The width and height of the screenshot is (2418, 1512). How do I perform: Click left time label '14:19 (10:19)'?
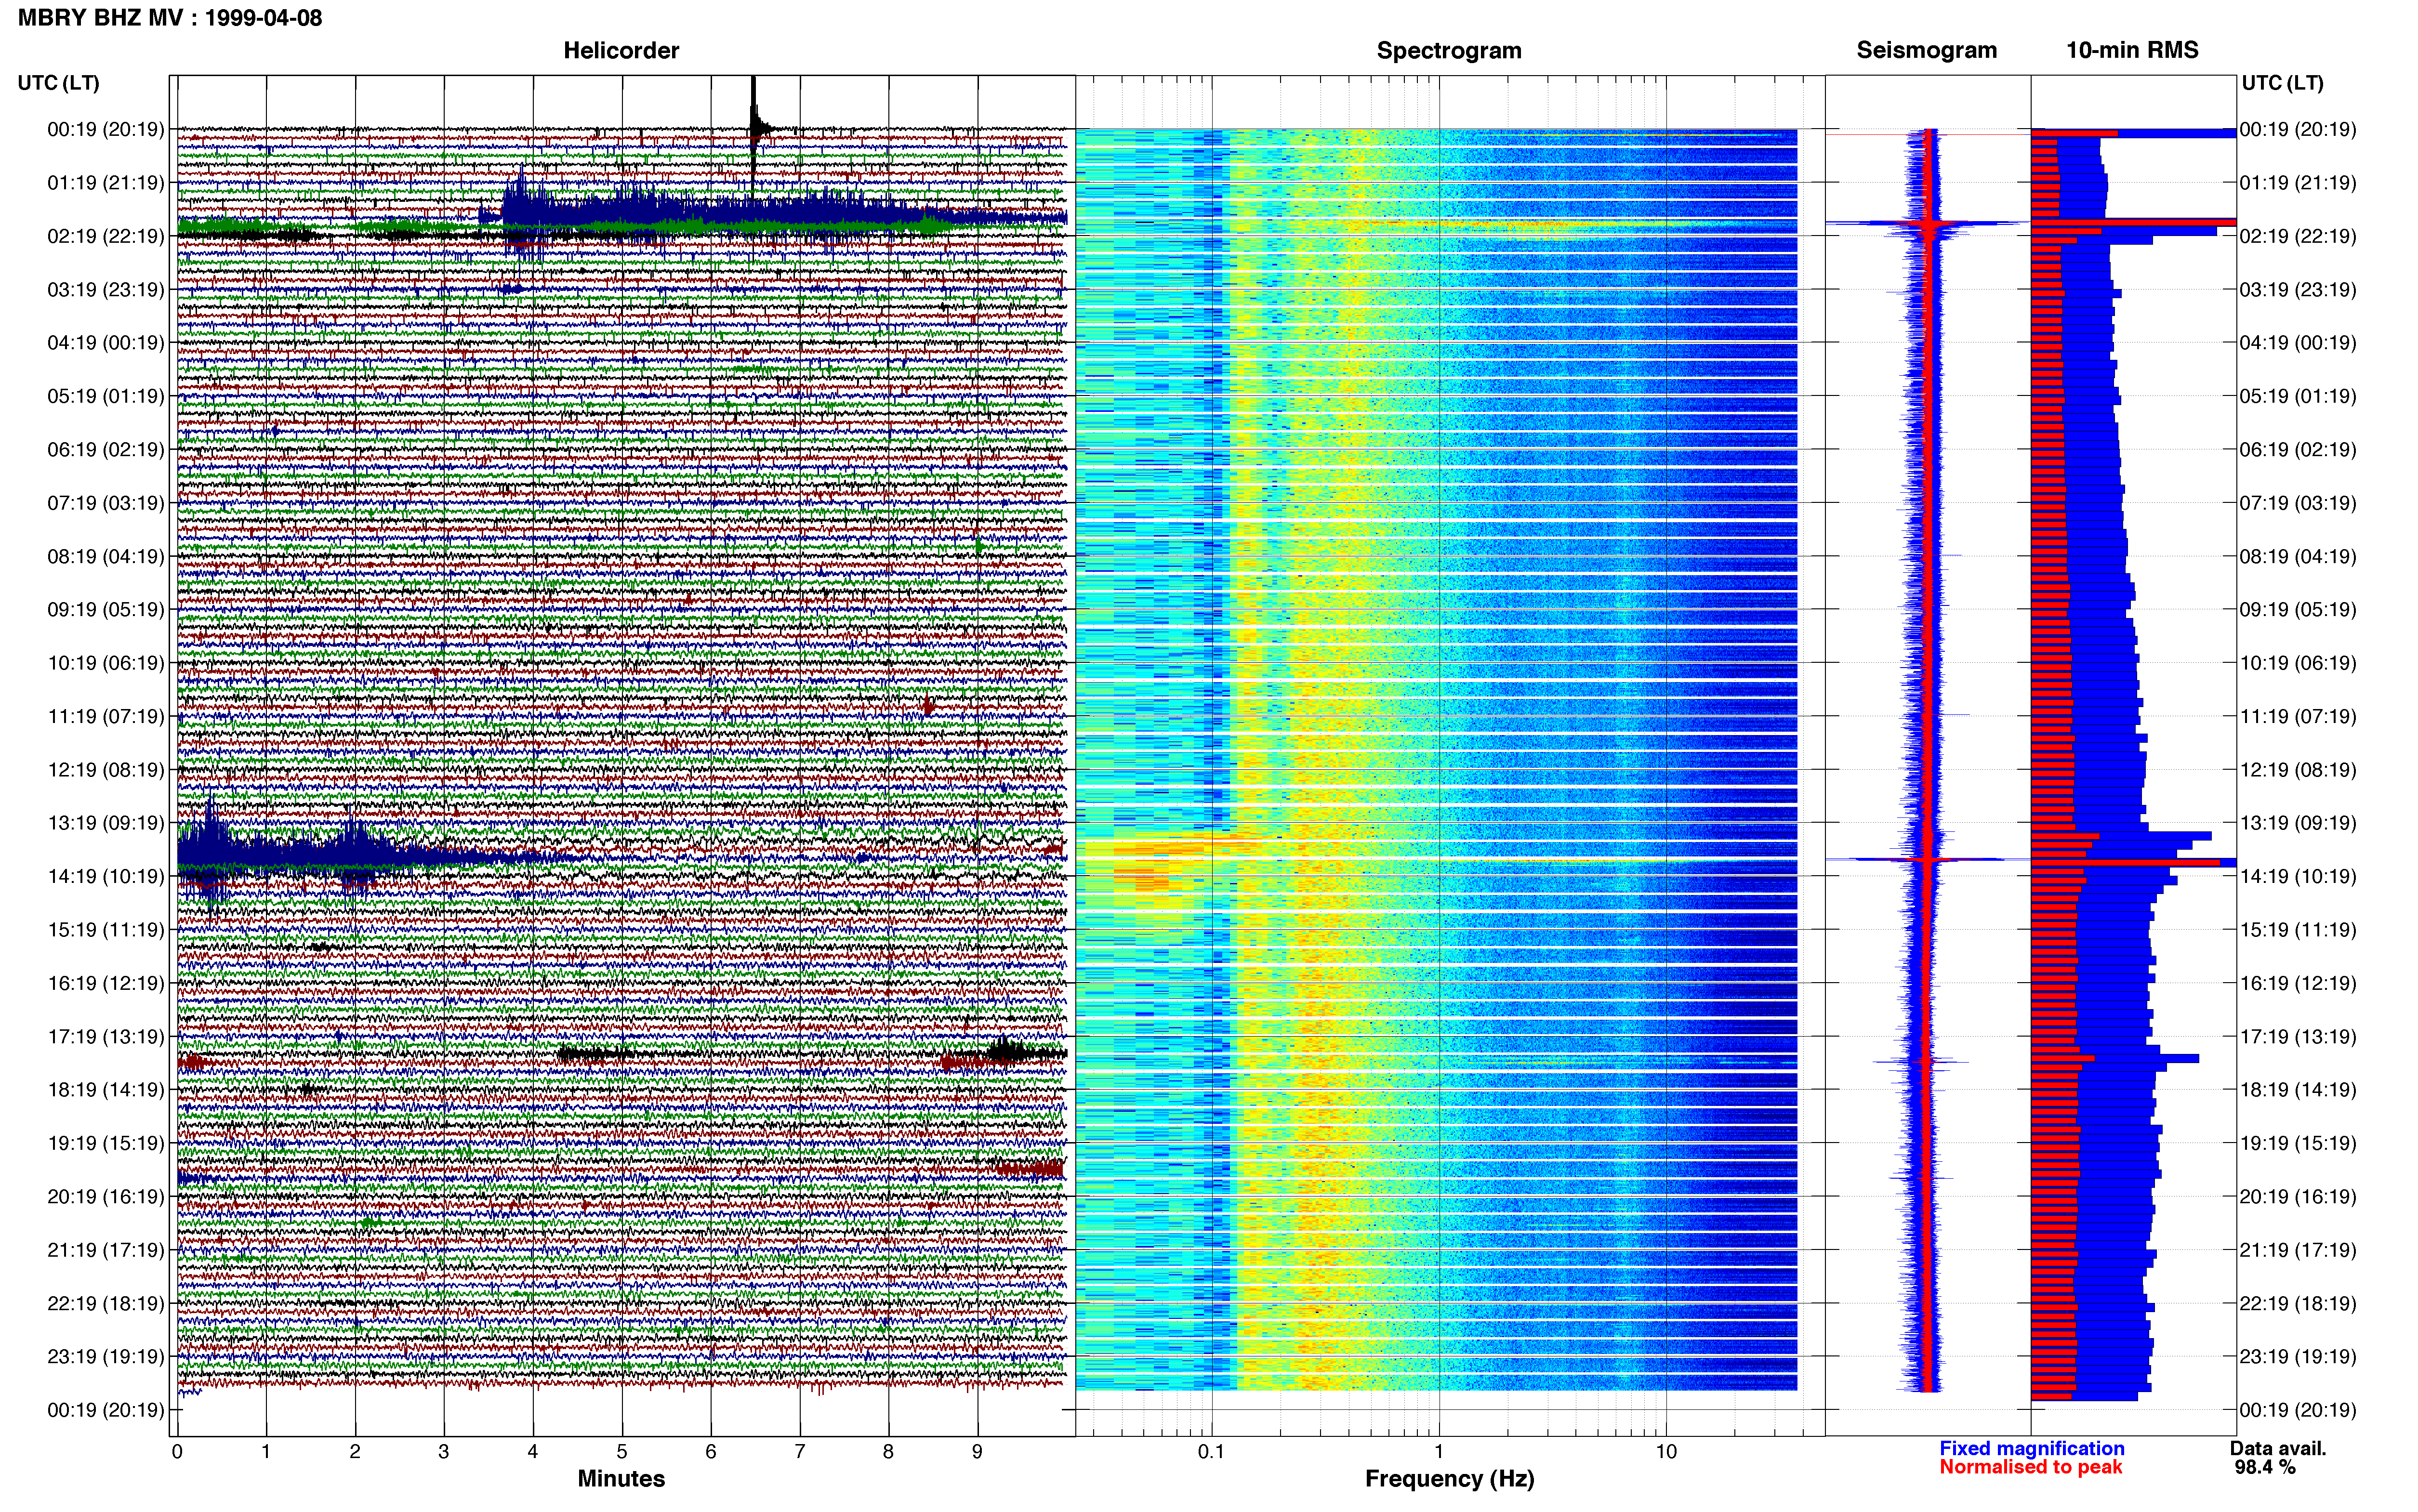[x=106, y=876]
